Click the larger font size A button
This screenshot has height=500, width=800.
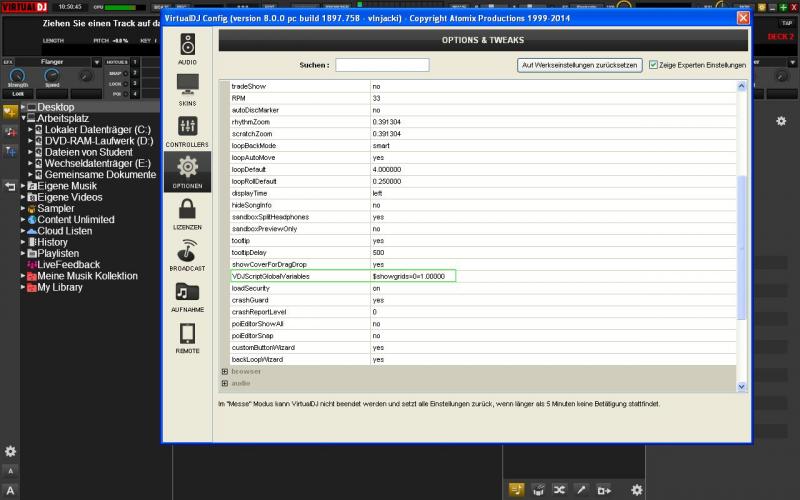(x=10, y=490)
